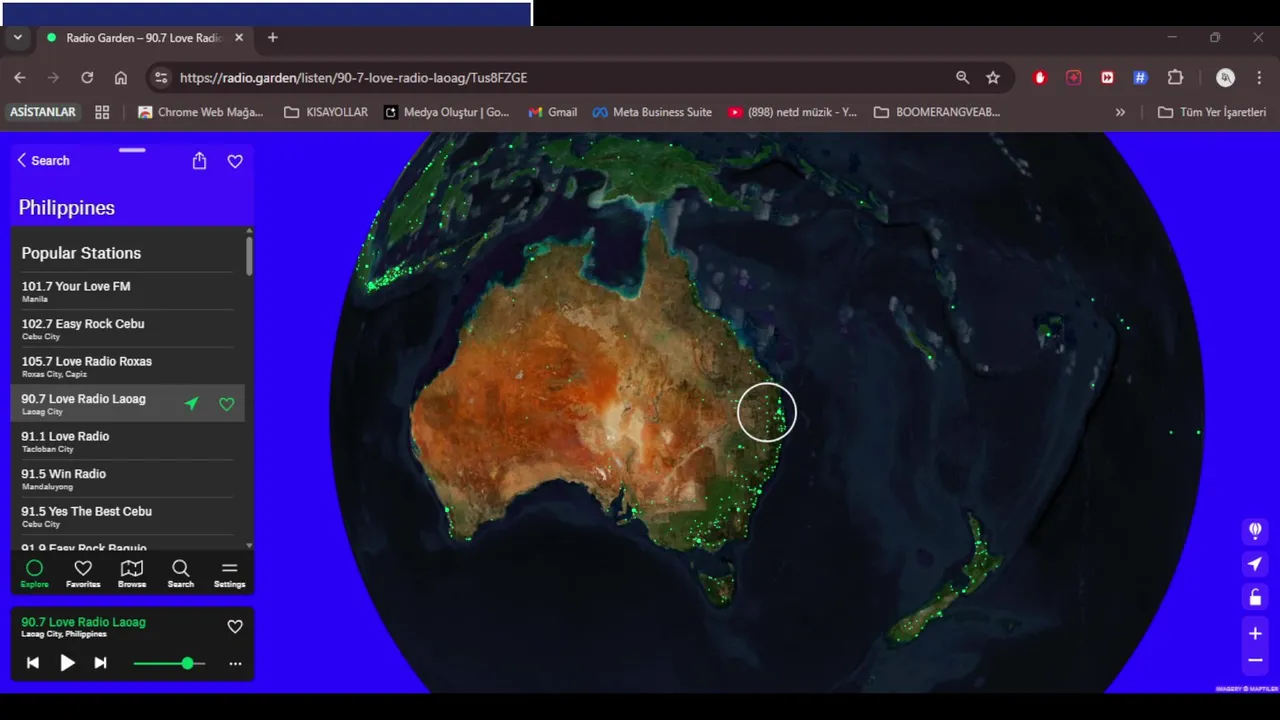Image resolution: width=1280 pixels, height=720 pixels.
Task: Select 91.5 Win Radio Mandaluyong
Action: click(x=127, y=479)
